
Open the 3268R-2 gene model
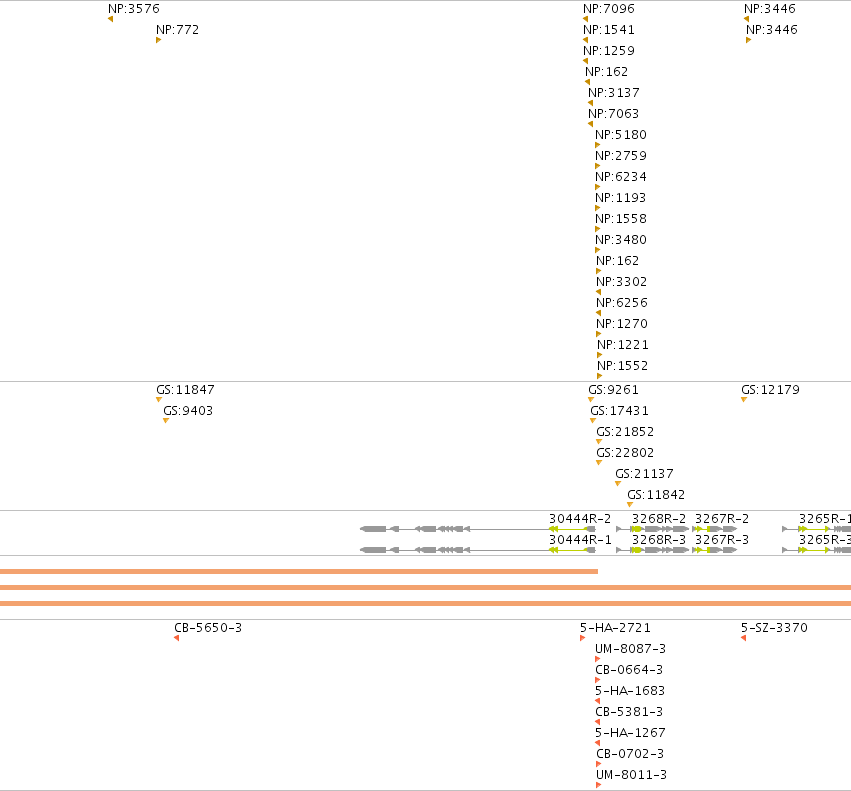(653, 529)
